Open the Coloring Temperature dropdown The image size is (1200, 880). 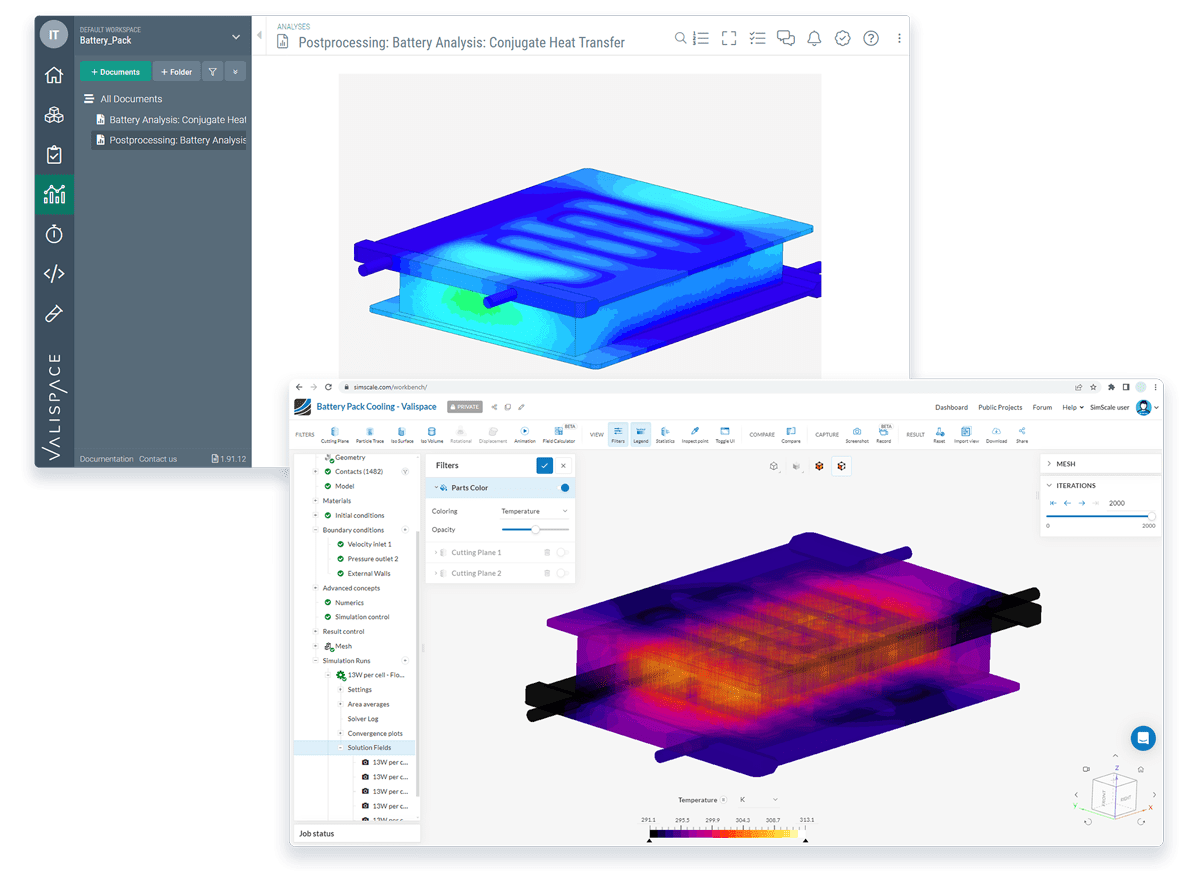(534, 511)
